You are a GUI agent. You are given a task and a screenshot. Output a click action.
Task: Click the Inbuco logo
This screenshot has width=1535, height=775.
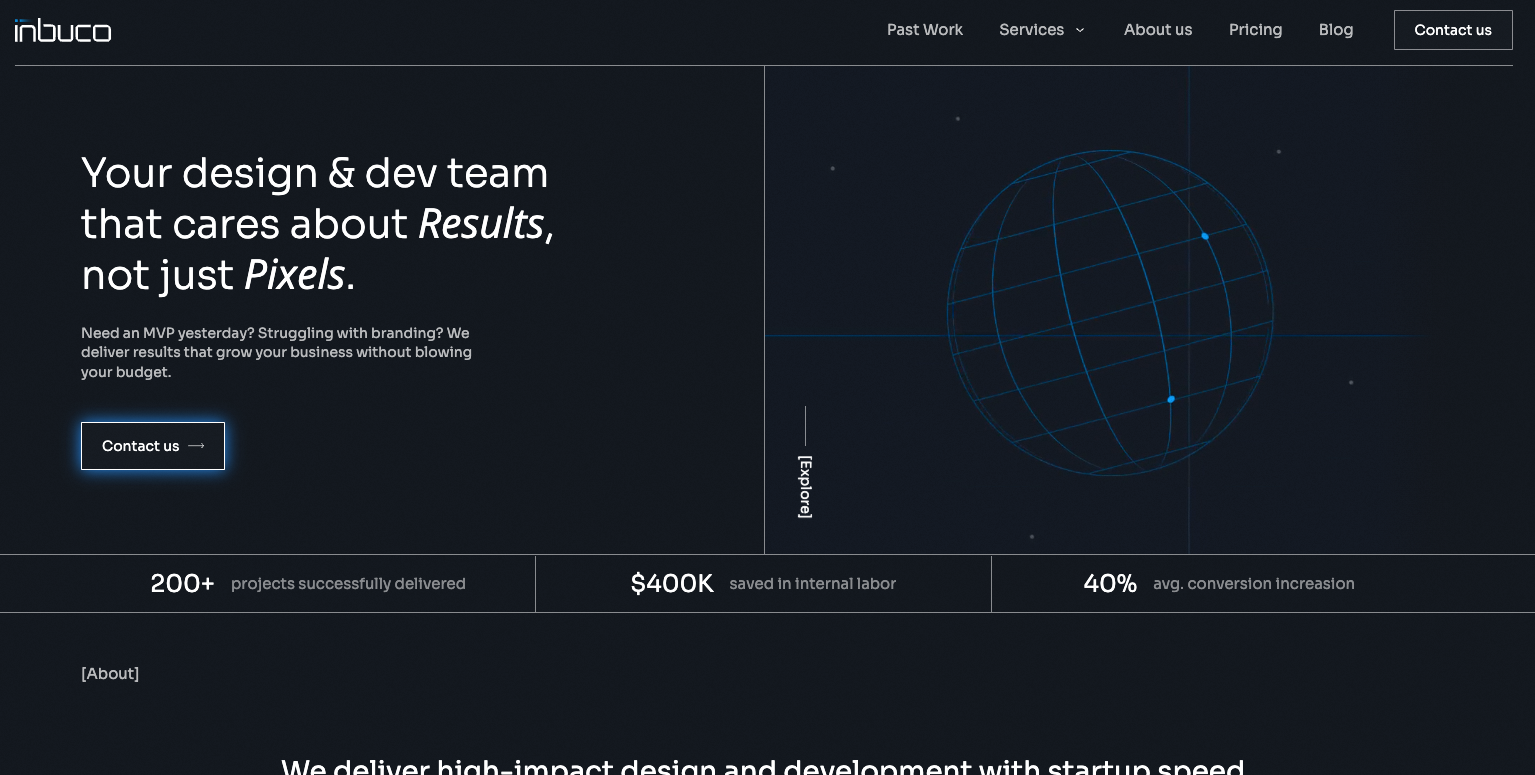pos(63,31)
